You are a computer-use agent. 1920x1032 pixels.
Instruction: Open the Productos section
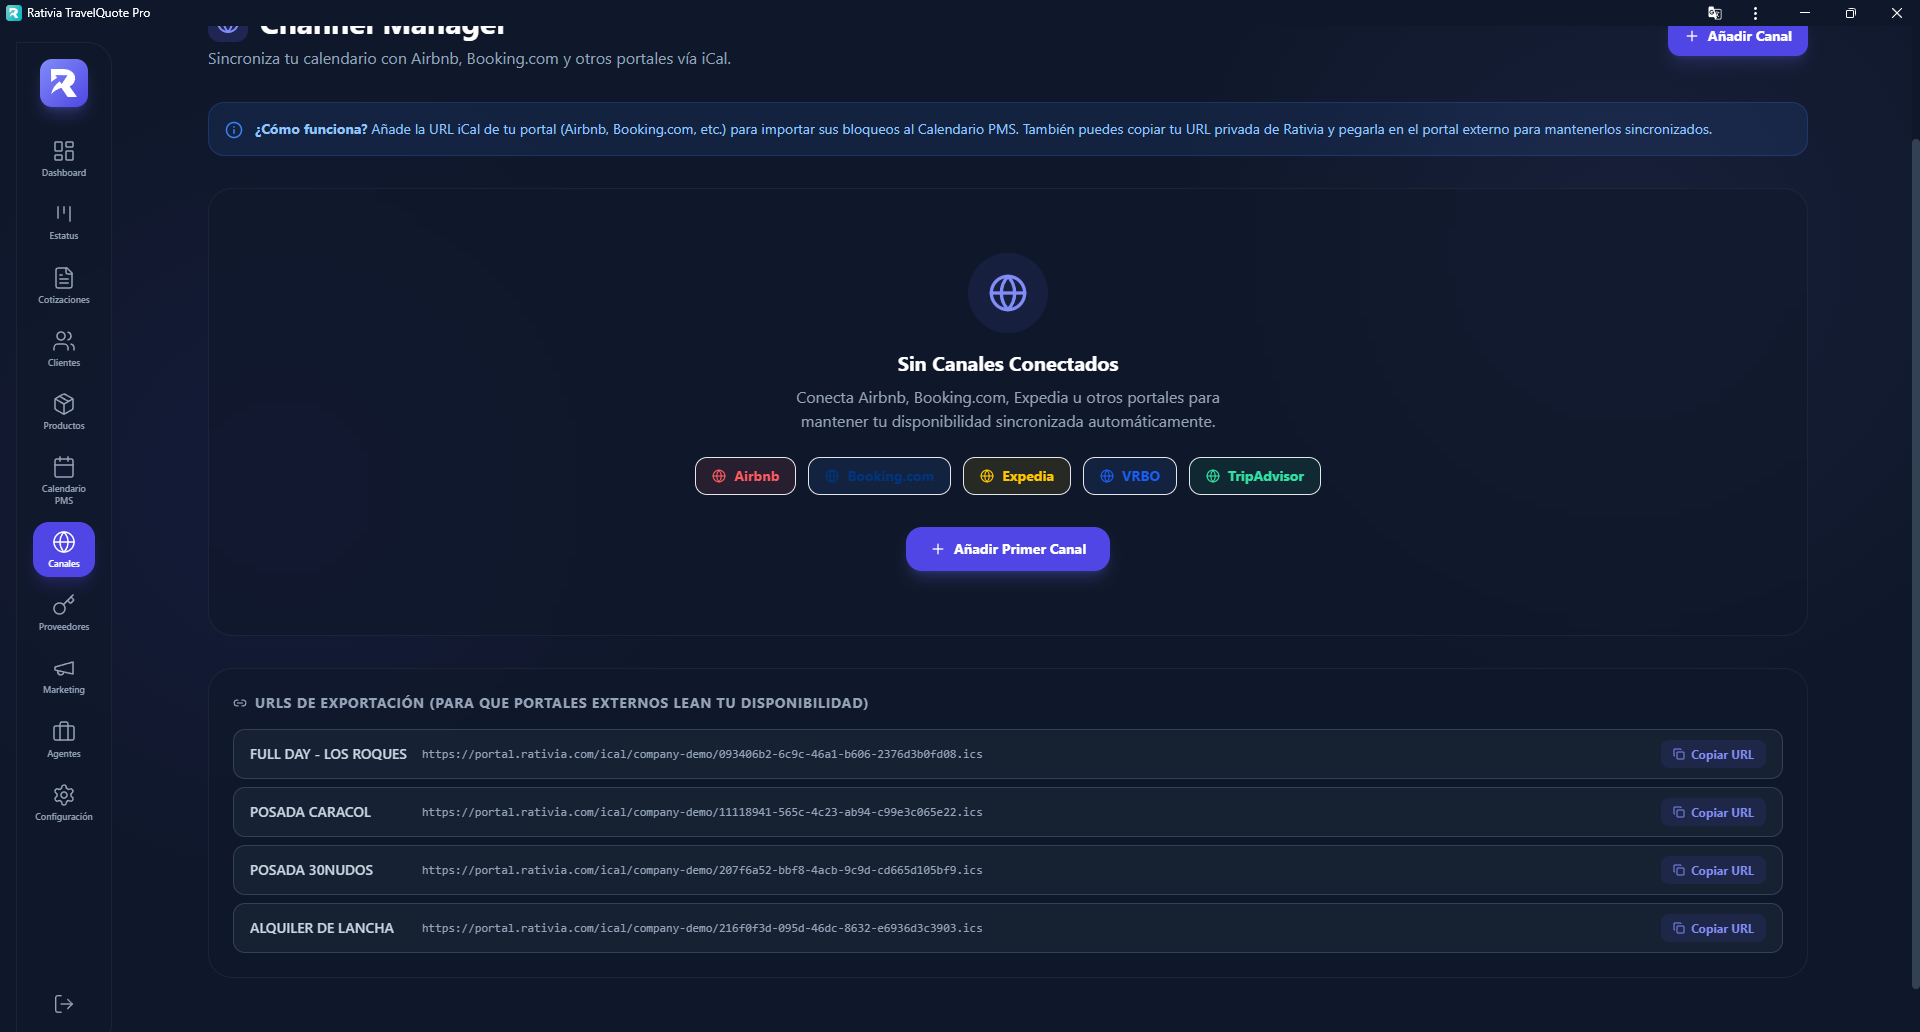click(64, 411)
